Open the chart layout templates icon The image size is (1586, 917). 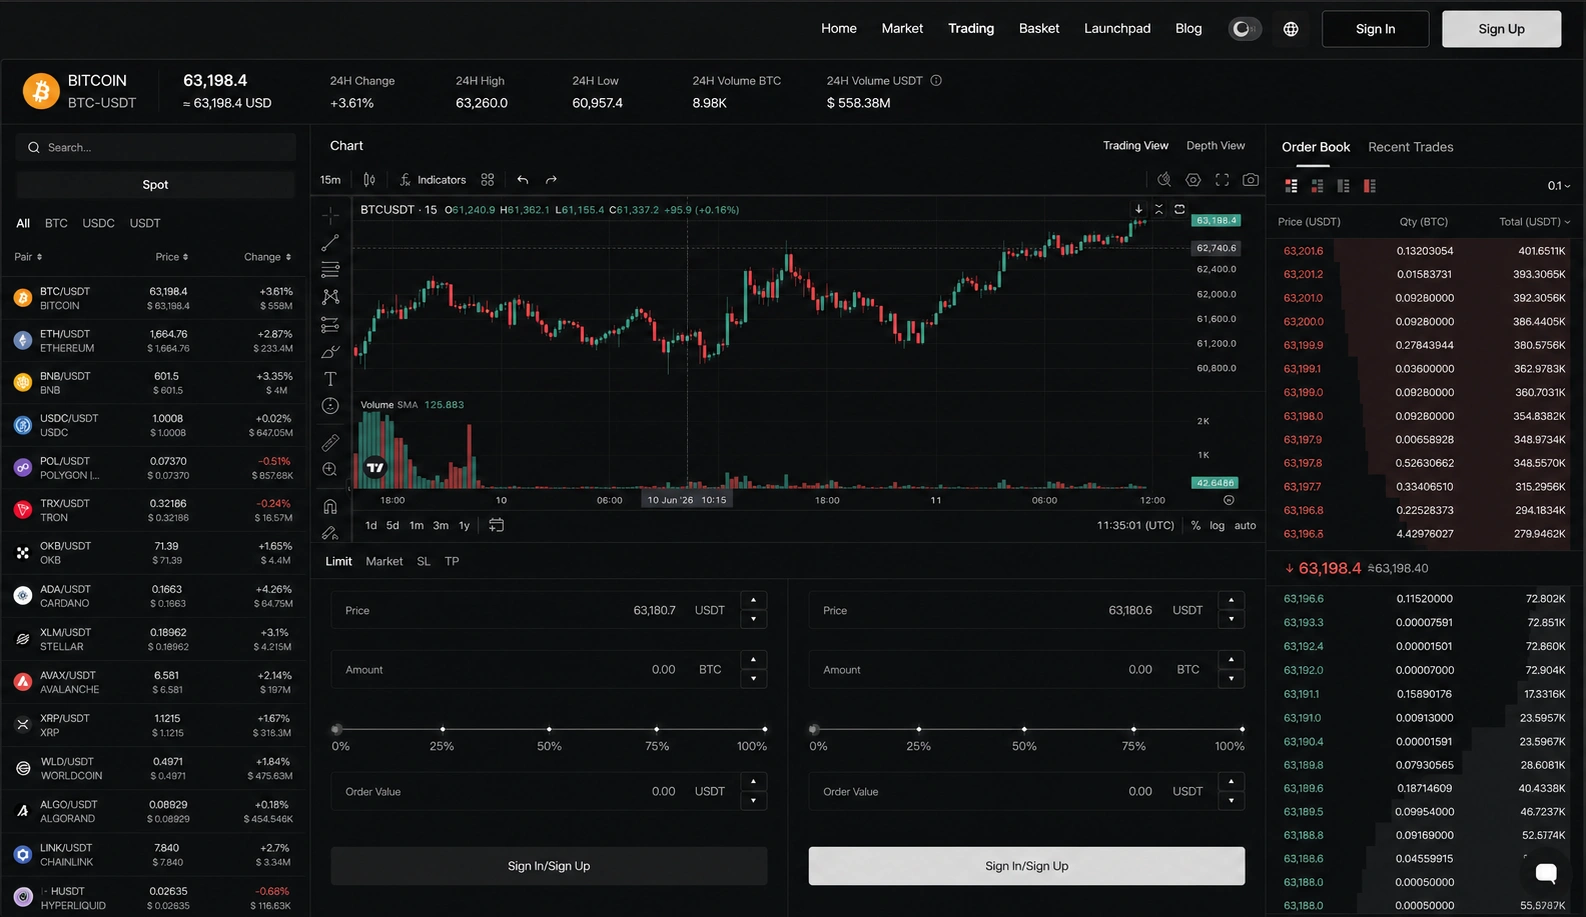487,180
